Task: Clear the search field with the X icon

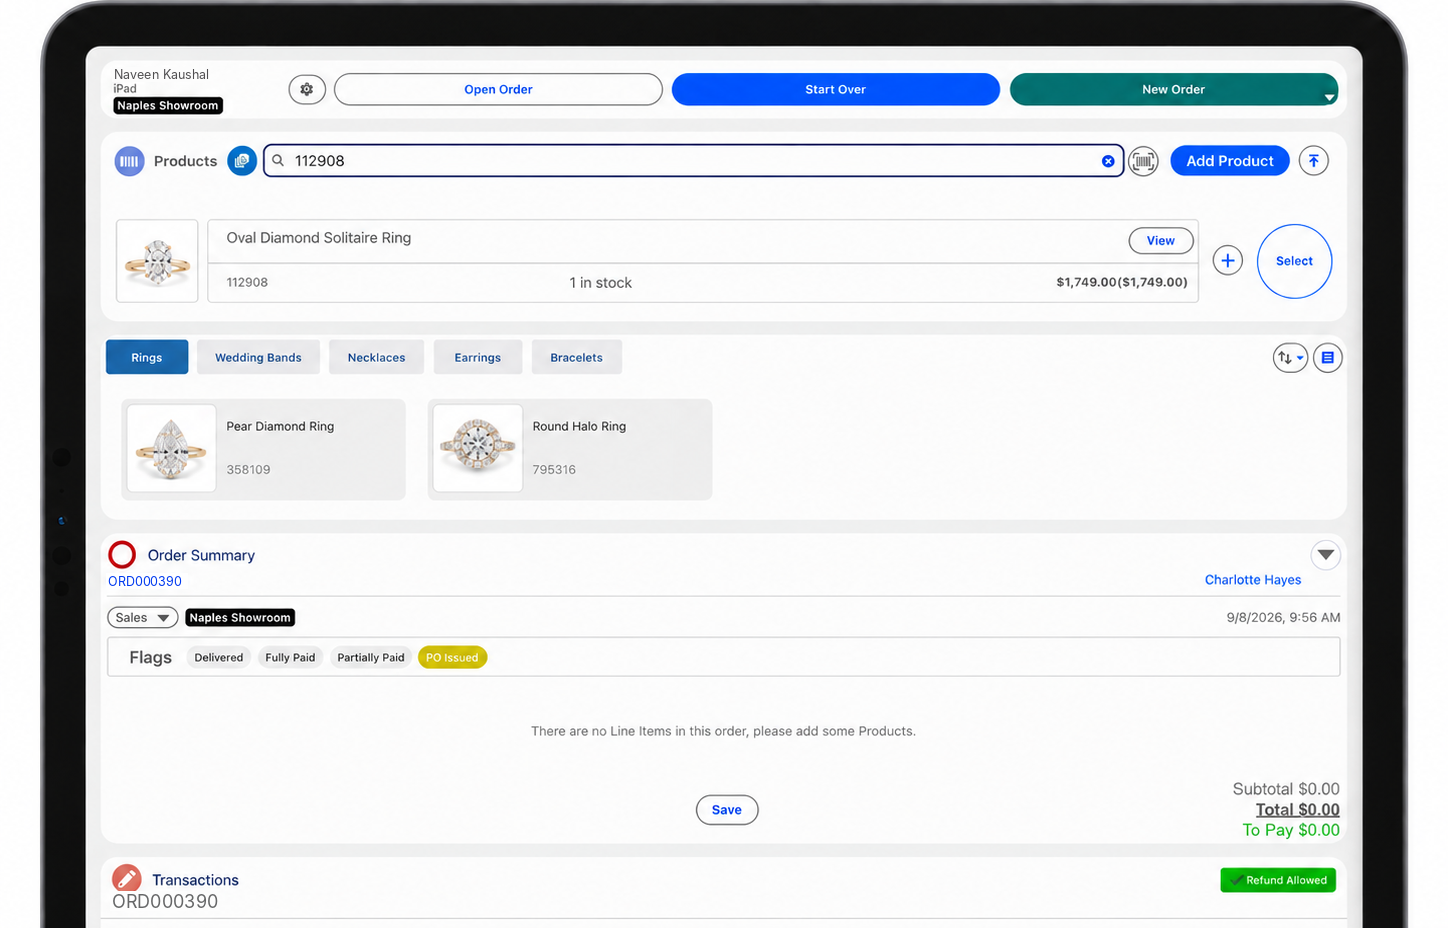Action: tap(1108, 161)
